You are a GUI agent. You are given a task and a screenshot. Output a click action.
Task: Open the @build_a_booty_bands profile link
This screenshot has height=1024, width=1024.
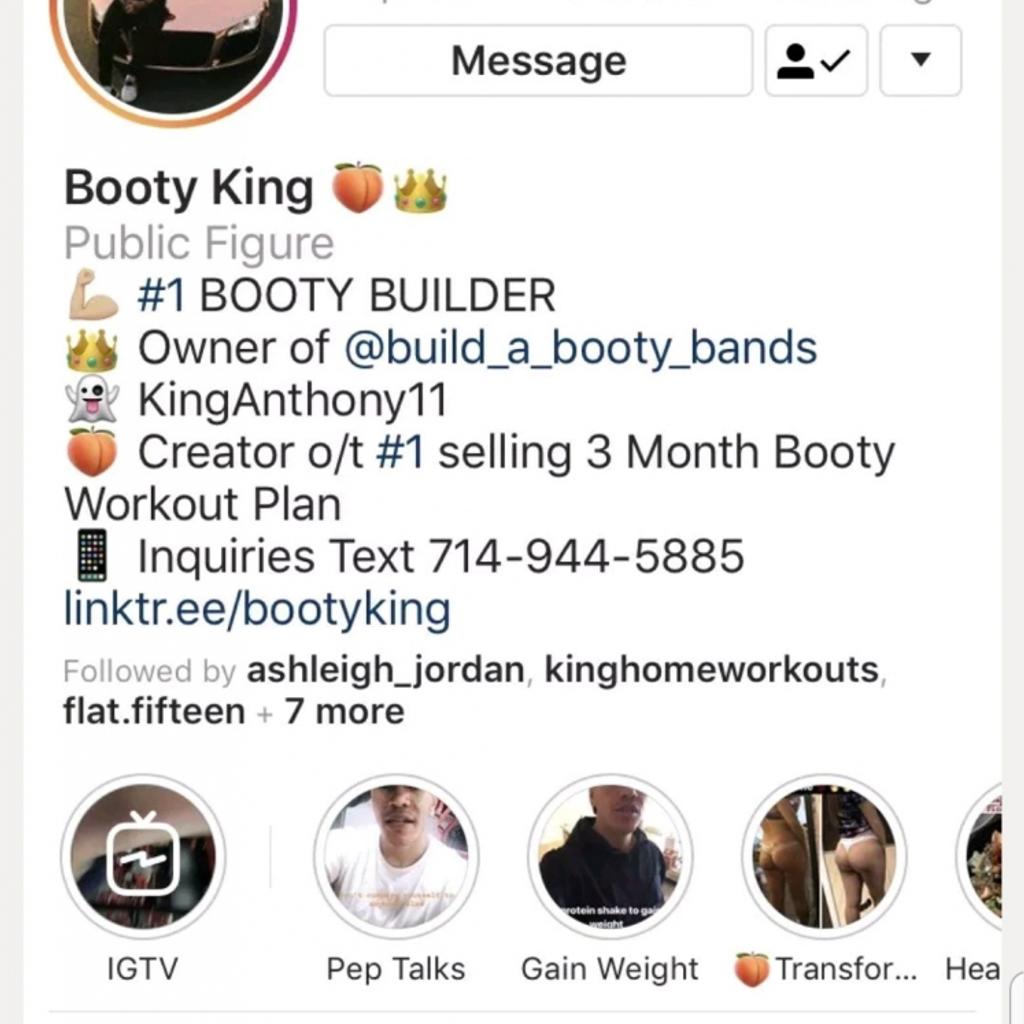tap(581, 347)
